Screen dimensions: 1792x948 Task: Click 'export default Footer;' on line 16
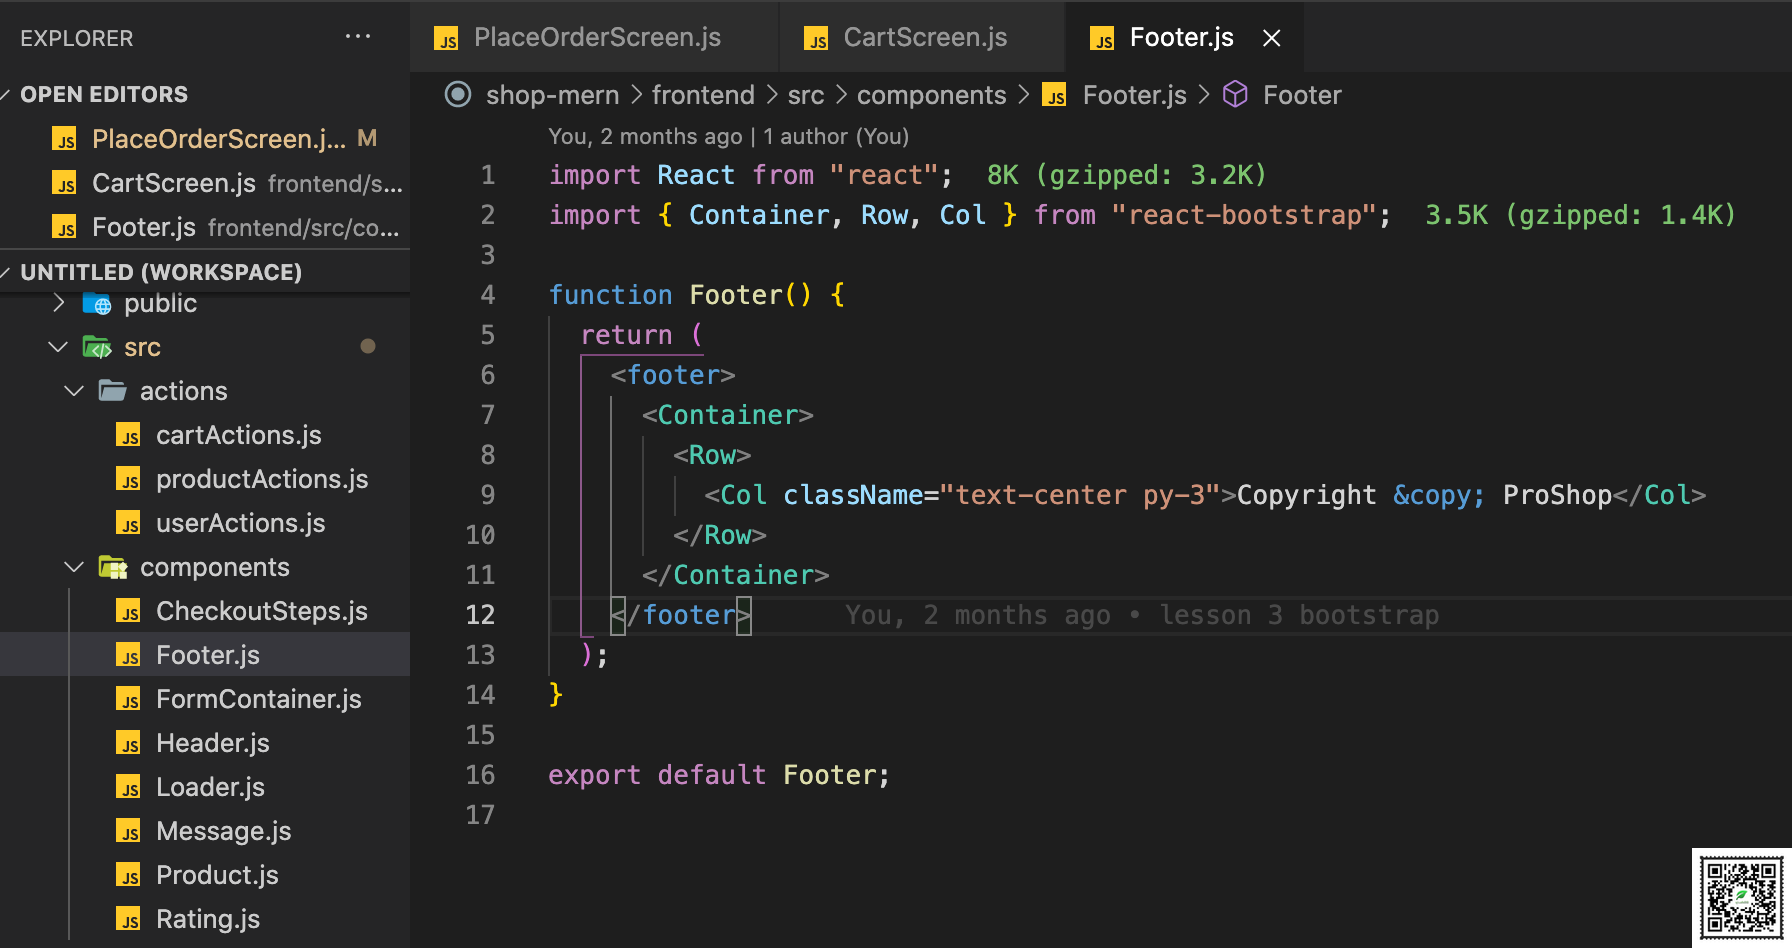click(718, 775)
